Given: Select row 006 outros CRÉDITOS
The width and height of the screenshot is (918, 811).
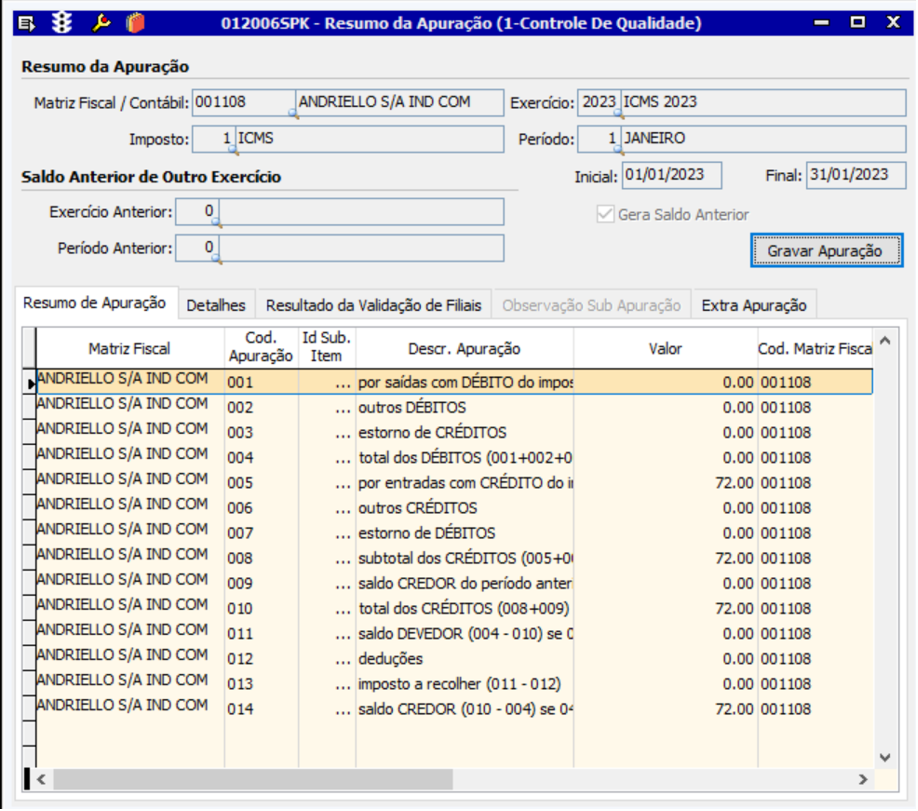Looking at the screenshot, I should (x=454, y=508).
